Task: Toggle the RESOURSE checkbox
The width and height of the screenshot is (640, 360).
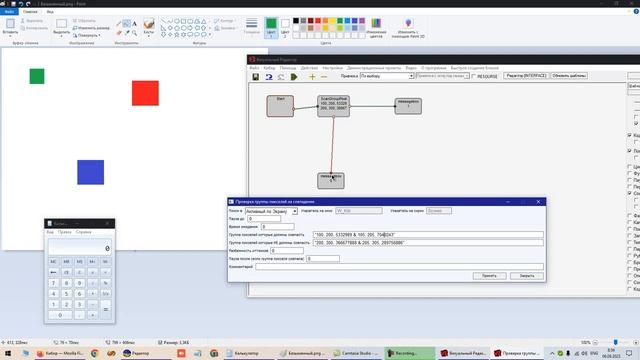Action: 473,76
